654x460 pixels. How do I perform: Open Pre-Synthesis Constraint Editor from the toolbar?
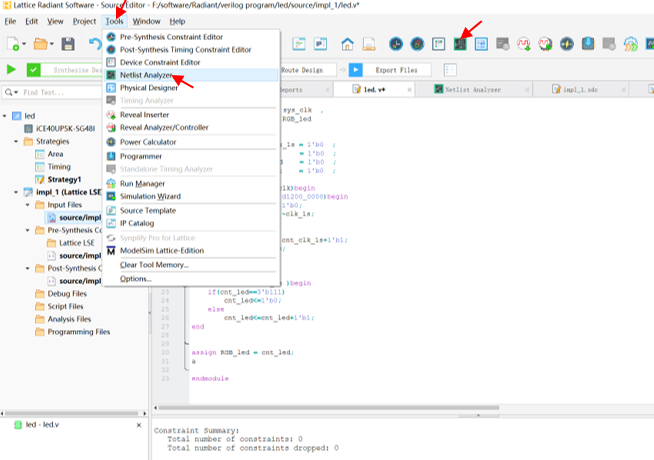pos(396,44)
